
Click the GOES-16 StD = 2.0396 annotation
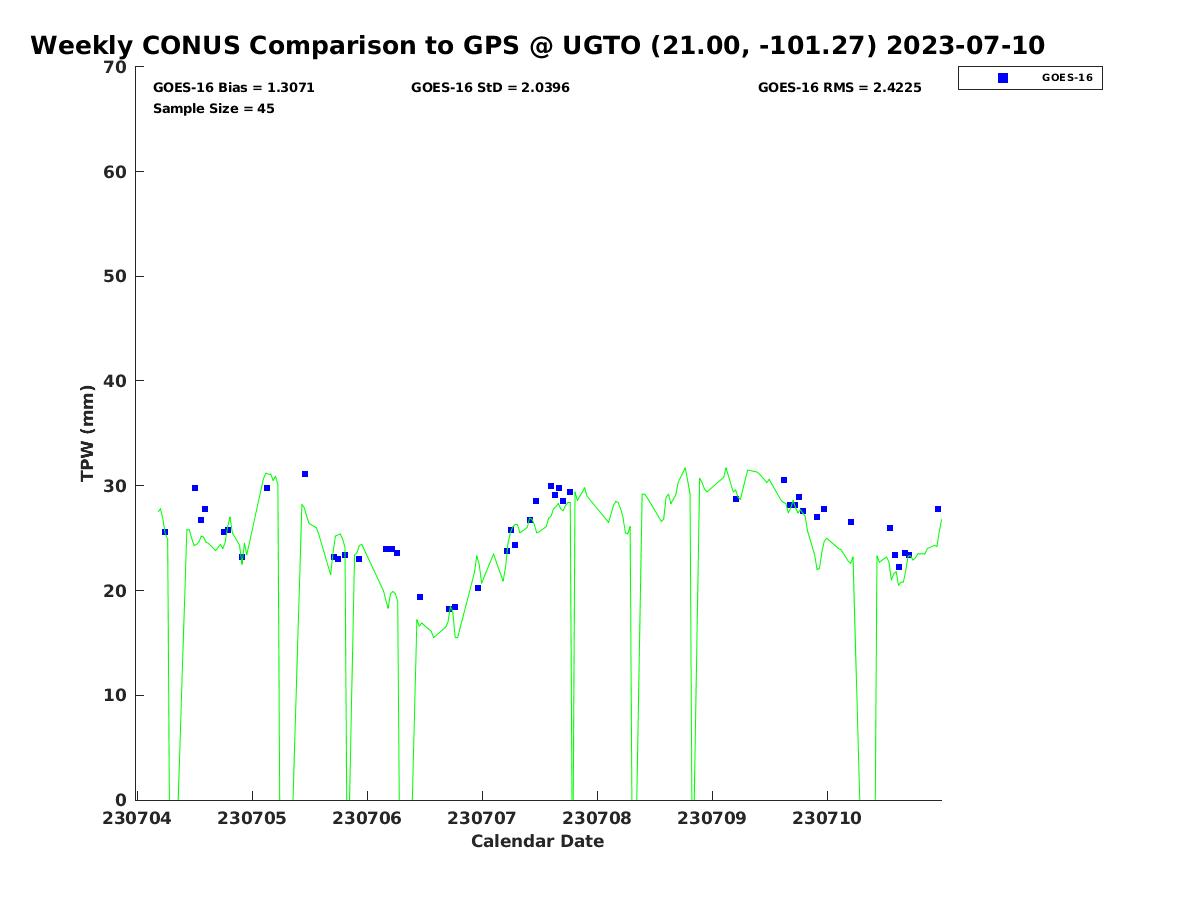tap(490, 88)
